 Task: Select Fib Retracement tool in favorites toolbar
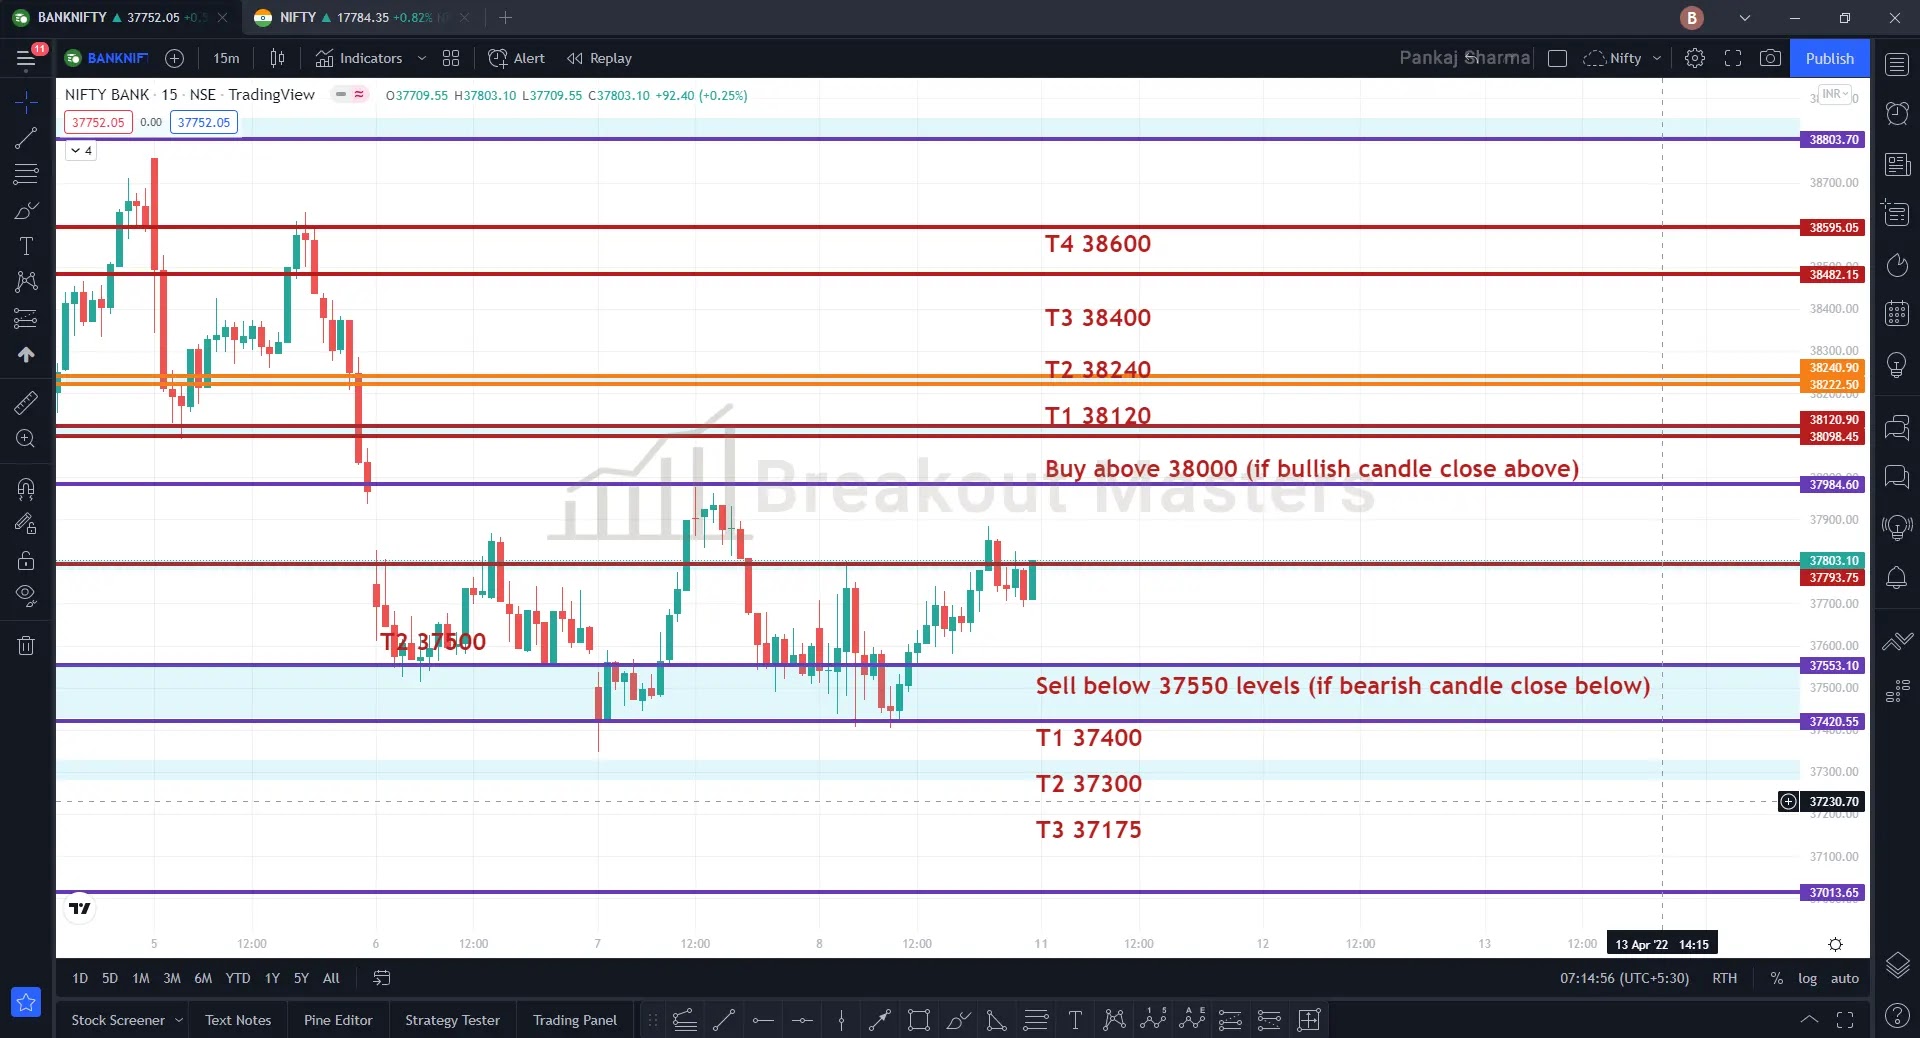[x=1036, y=1020]
